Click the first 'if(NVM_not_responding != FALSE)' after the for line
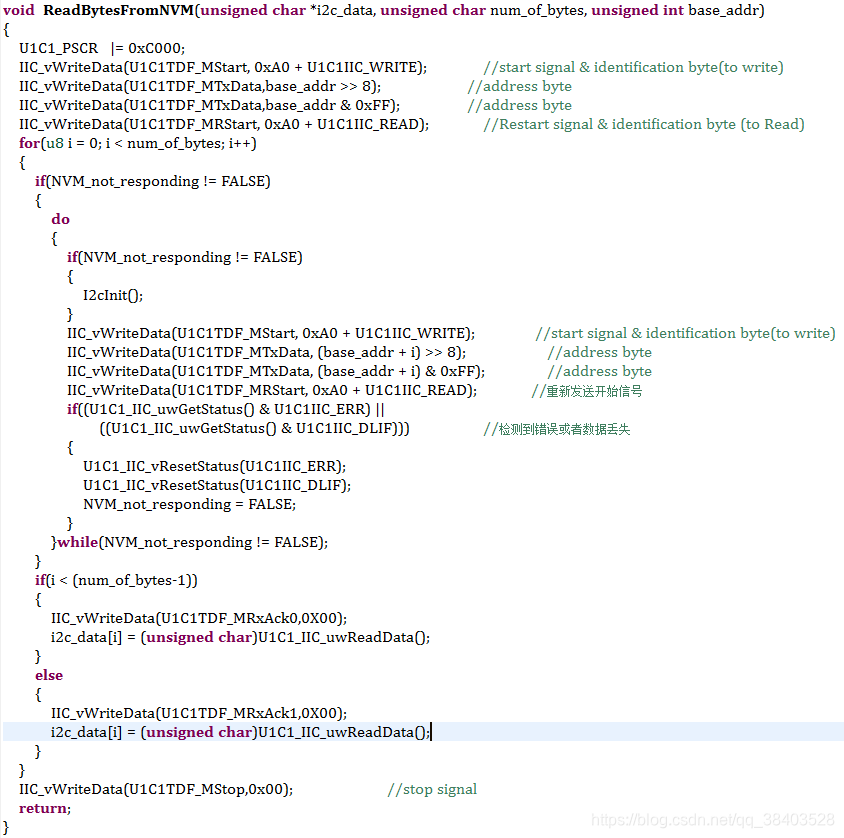The image size is (844, 838). (x=153, y=181)
